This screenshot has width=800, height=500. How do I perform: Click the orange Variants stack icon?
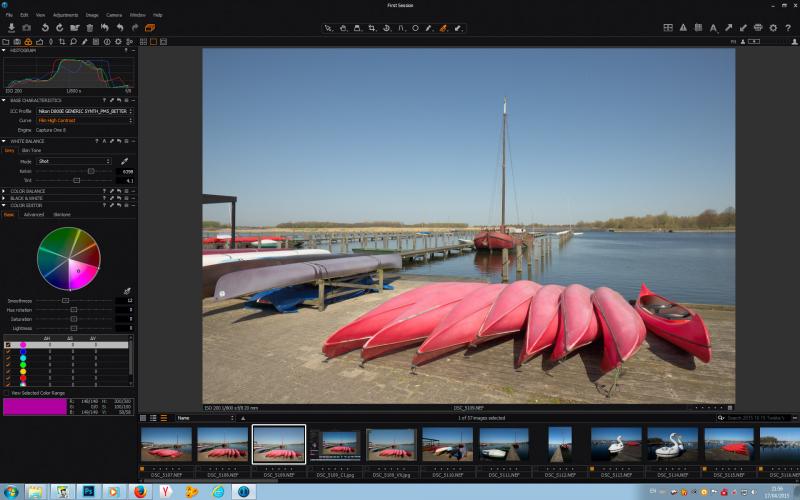click(x=149, y=28)
